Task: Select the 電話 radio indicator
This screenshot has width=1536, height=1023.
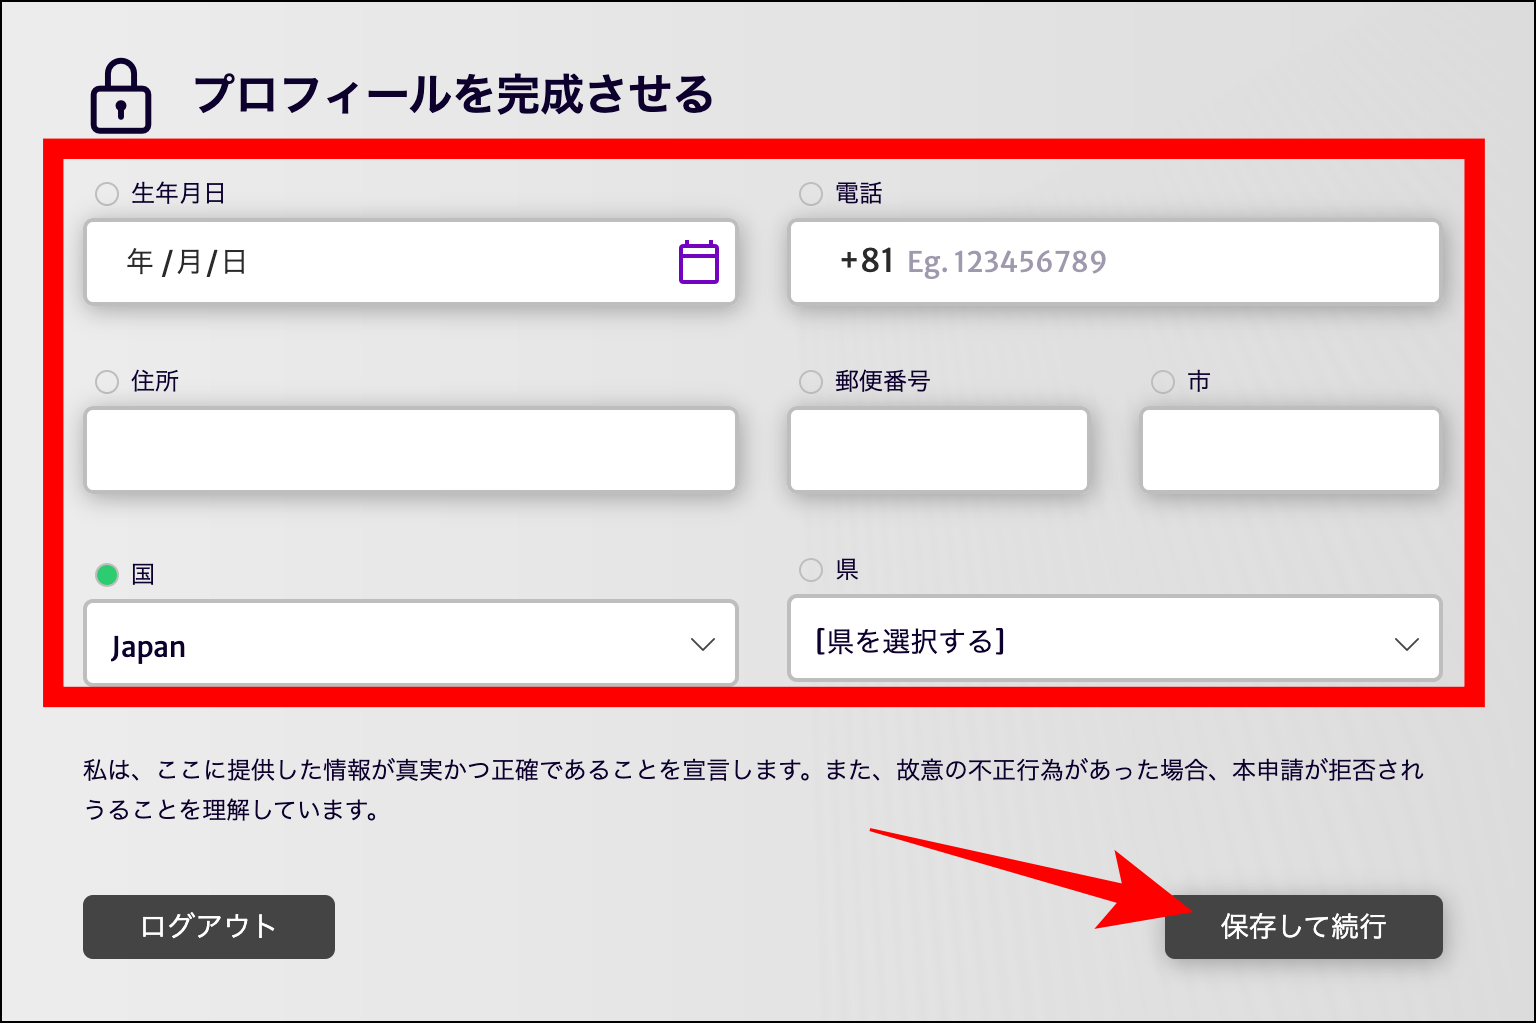Action: click(810, 193)
